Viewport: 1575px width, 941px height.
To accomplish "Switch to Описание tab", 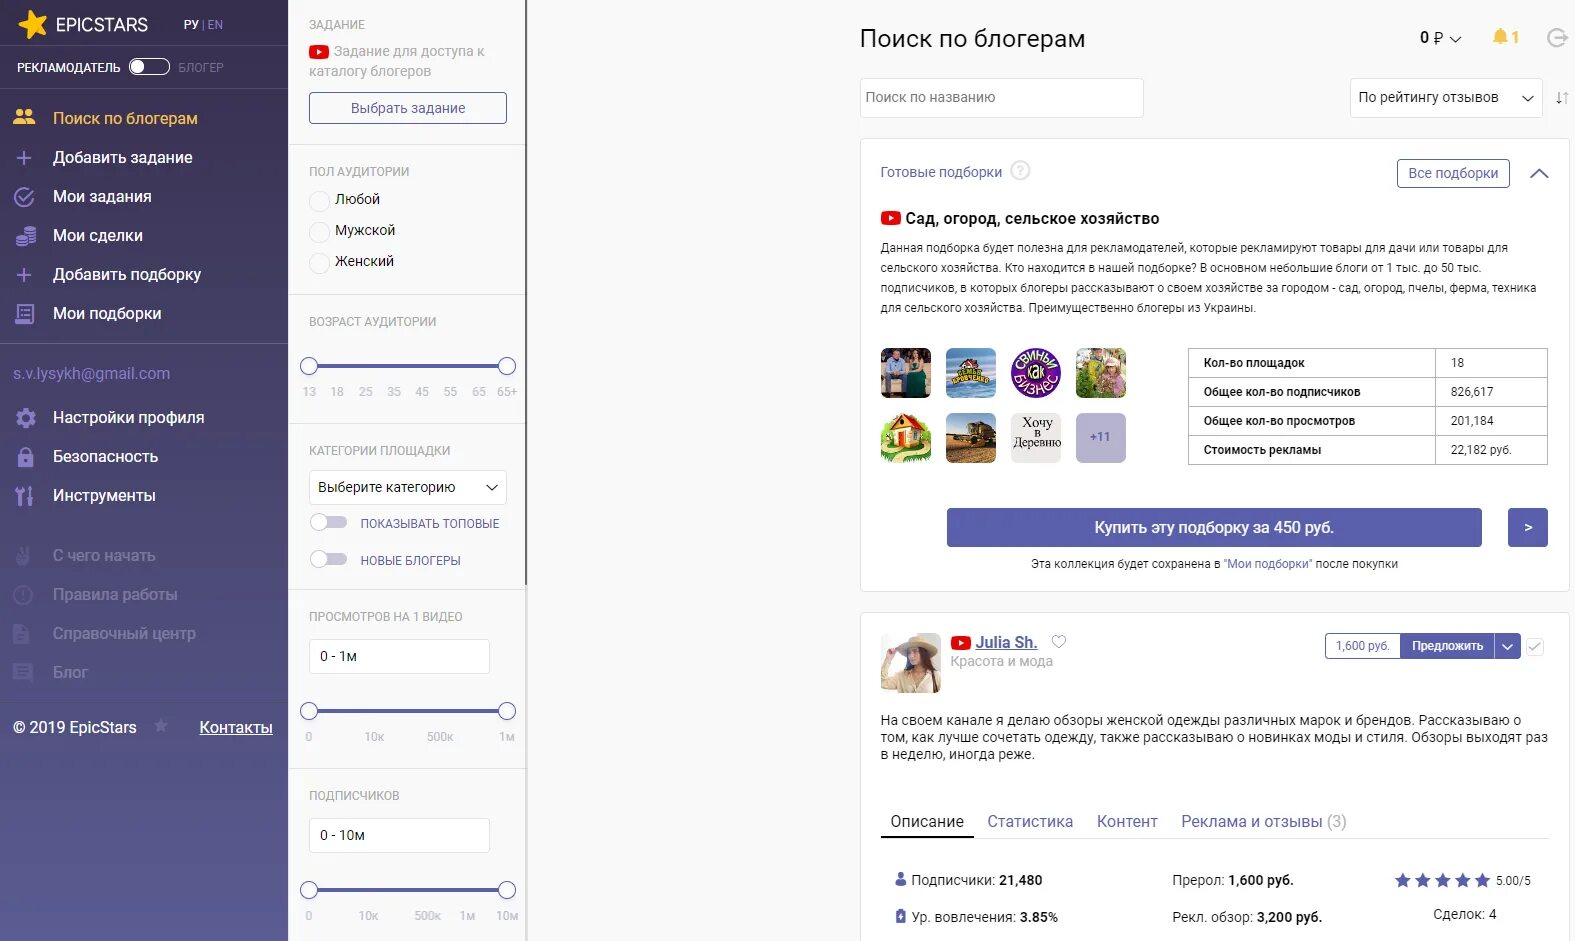I will [x=927, y=822].
